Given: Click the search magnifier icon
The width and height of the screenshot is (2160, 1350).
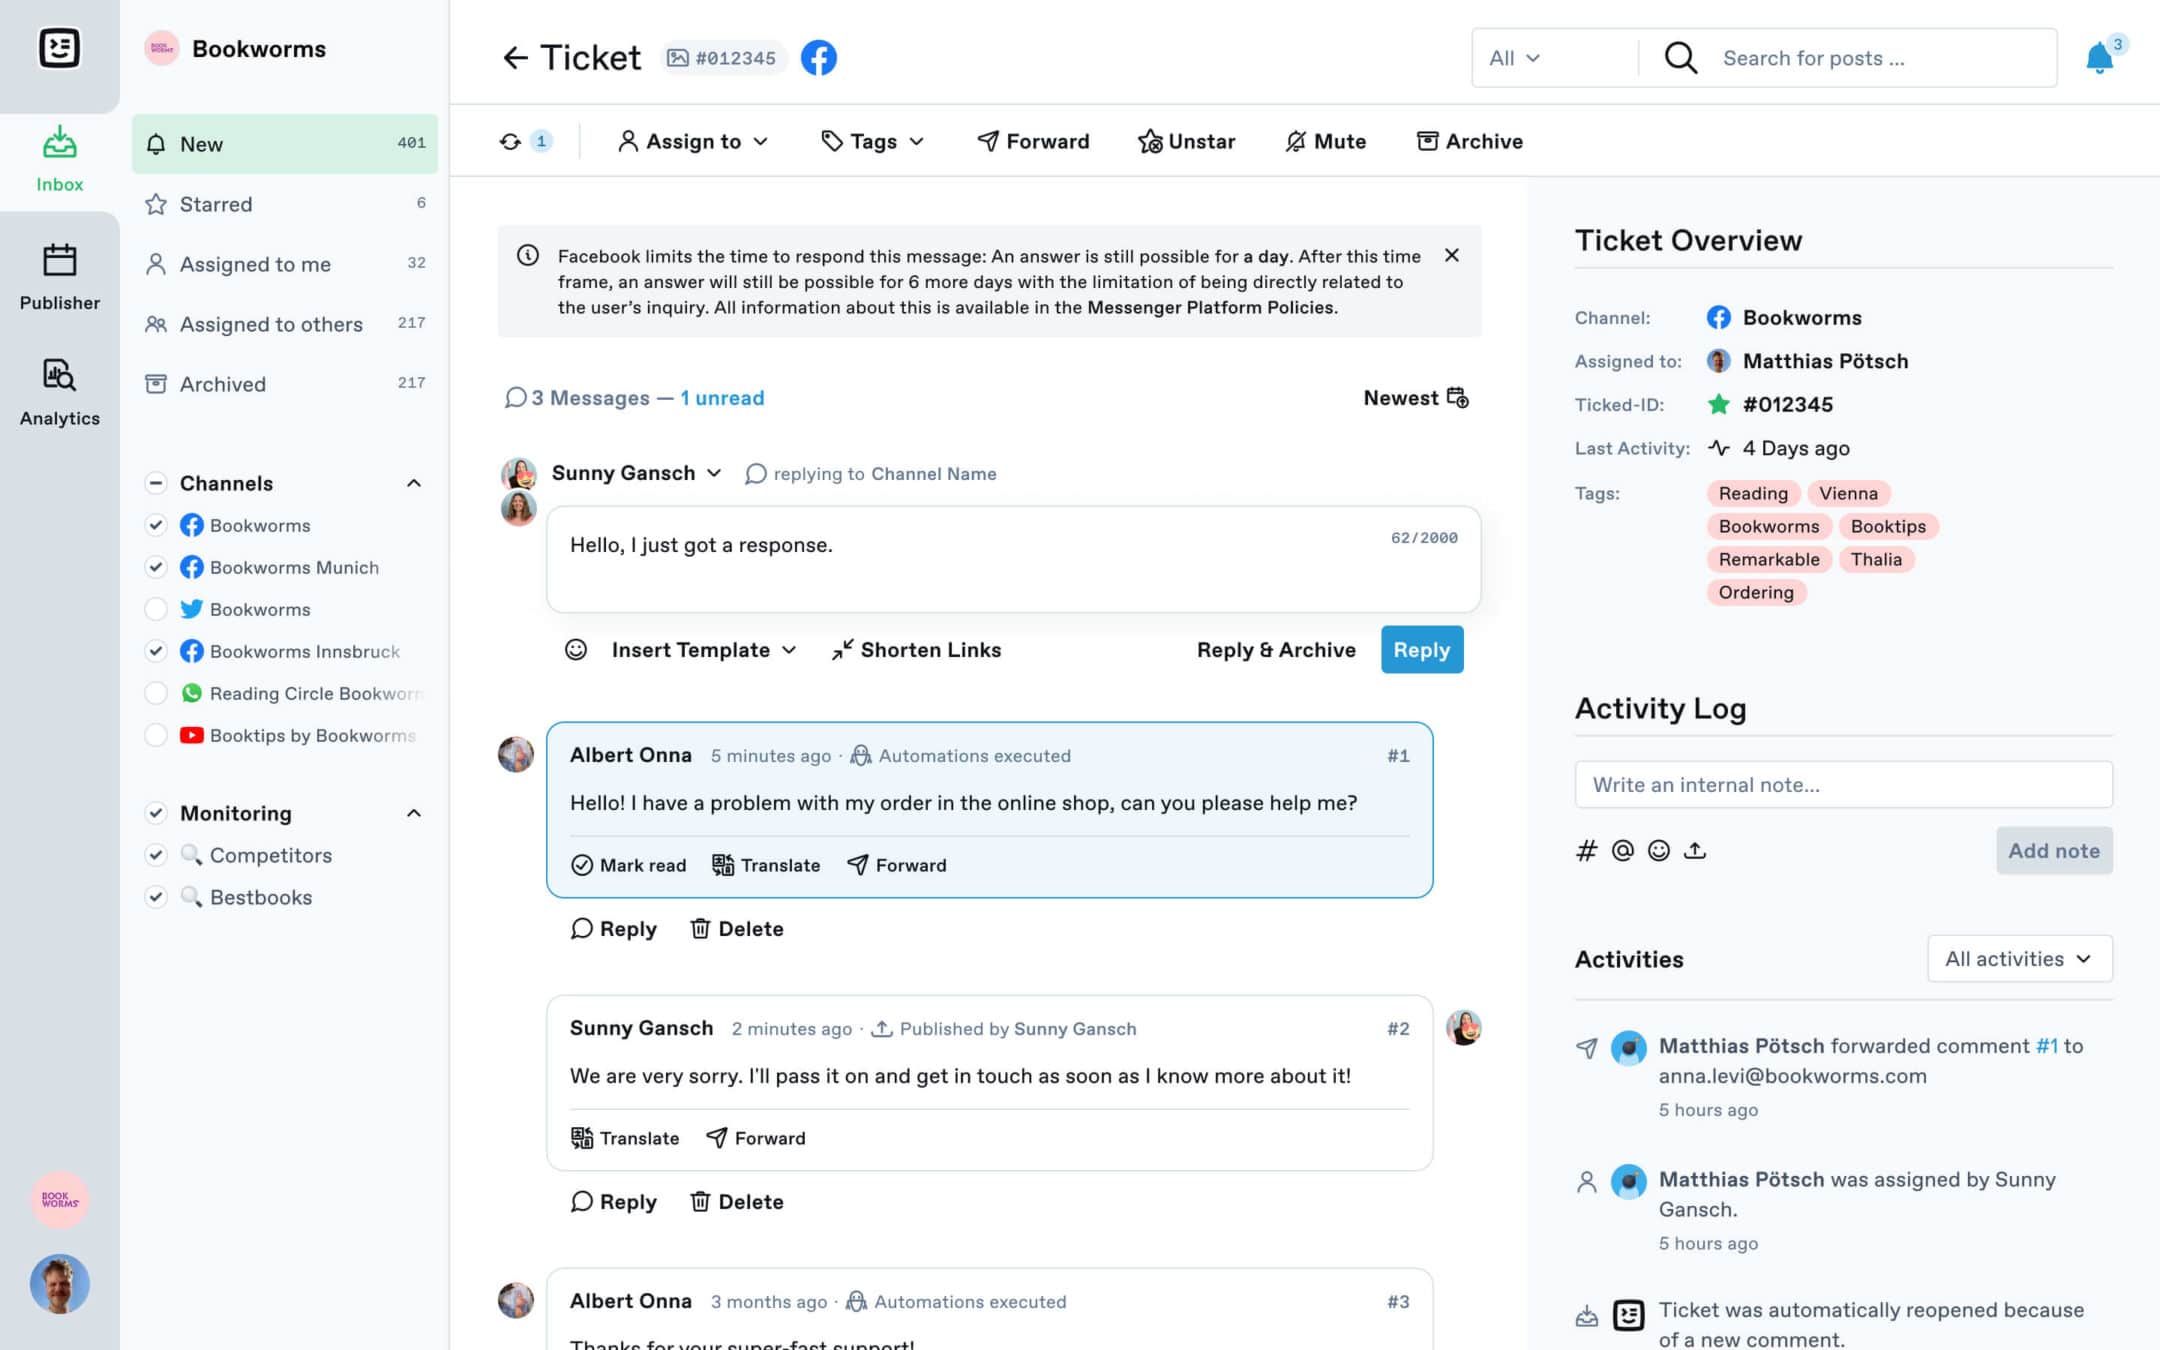Looking at the screenshot, I should pos(1680,58).
